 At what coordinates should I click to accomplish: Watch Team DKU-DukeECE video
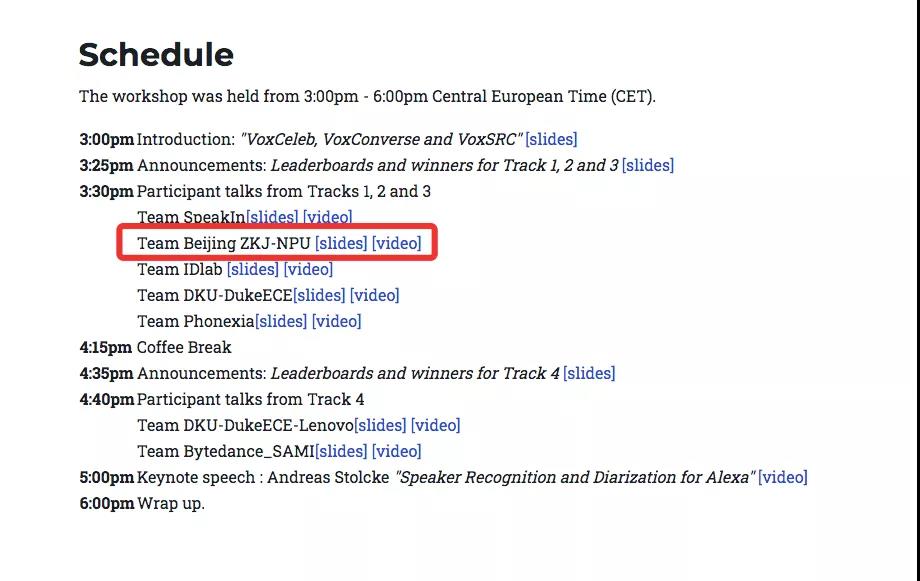(x=375, y=295)
